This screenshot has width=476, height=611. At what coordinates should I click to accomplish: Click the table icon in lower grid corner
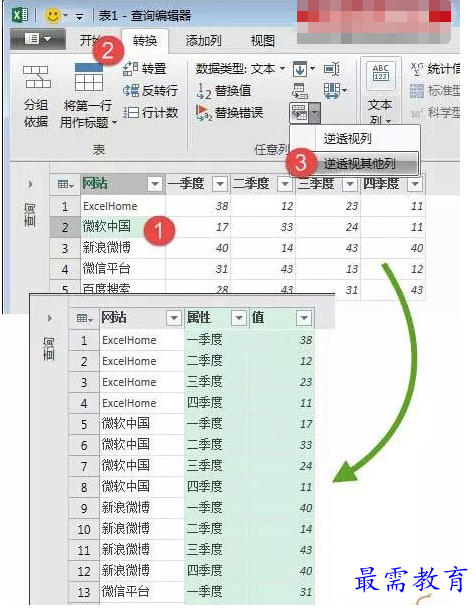click(84, 318)
